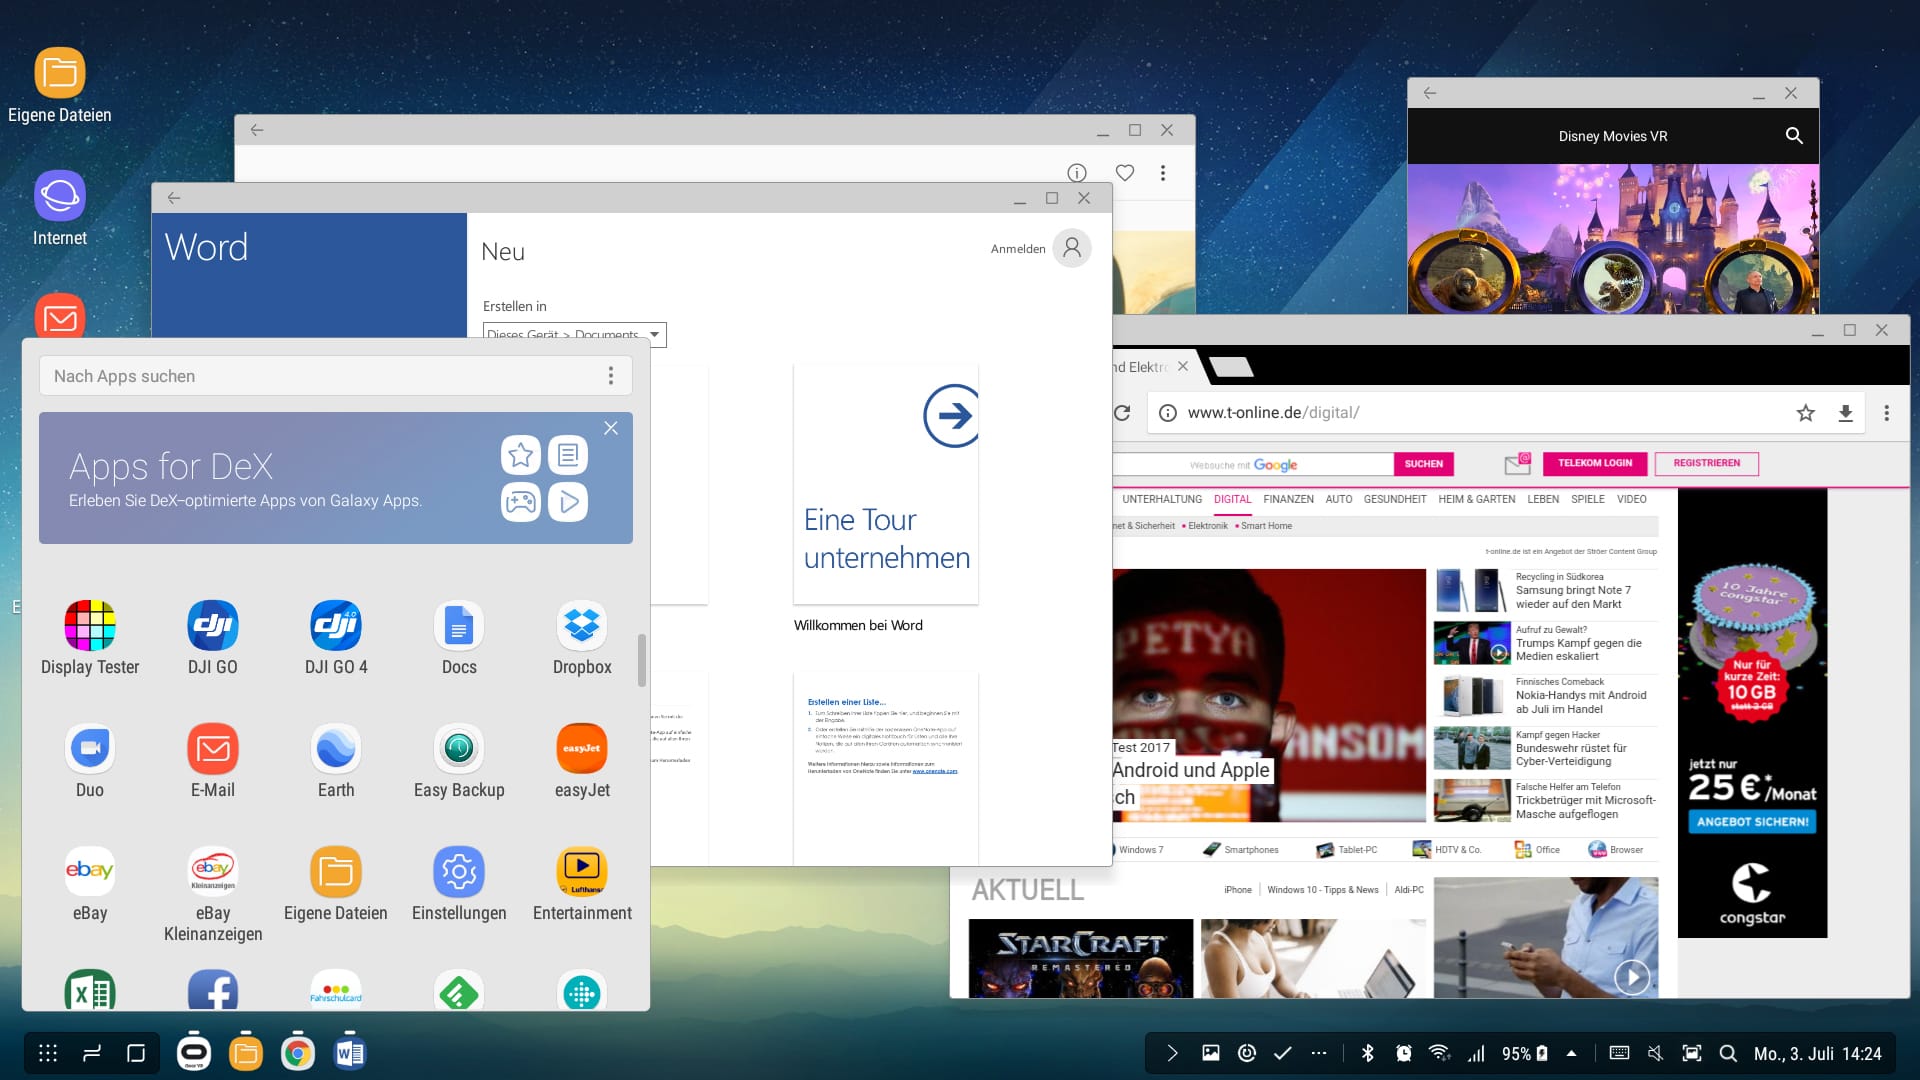Image resolution: width=1920 pixels, height=1080 pixels.
Task: Launch the Internet browser desktop icon
Action: tap(60, 195)
